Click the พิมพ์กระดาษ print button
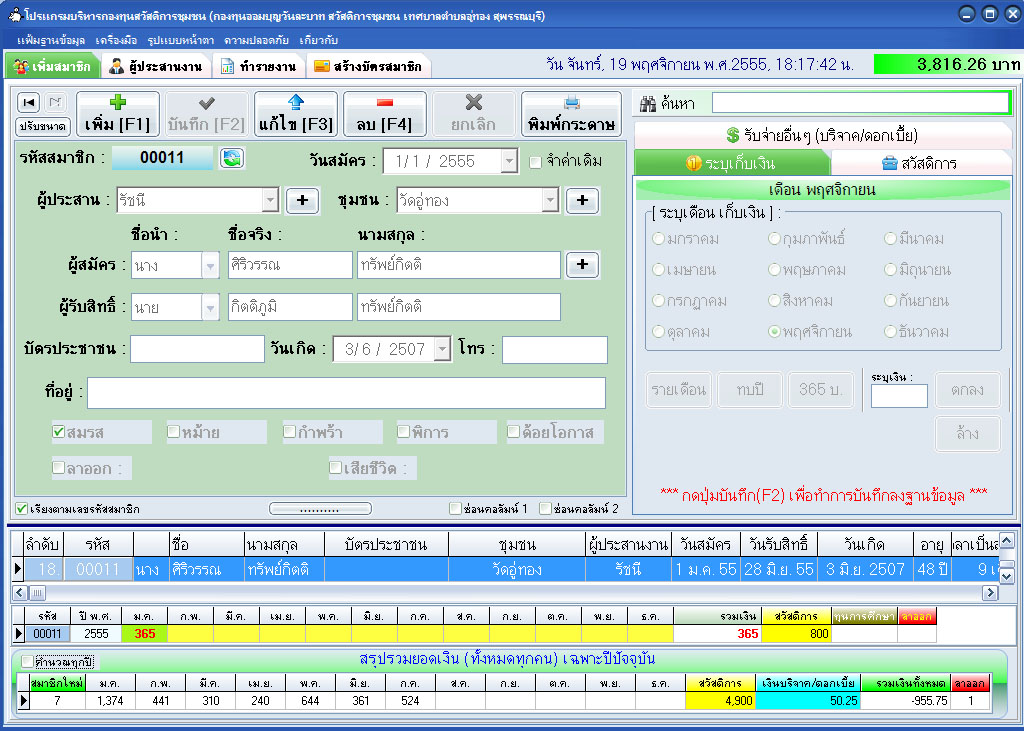1024x731 pixels. coord(571,114)
